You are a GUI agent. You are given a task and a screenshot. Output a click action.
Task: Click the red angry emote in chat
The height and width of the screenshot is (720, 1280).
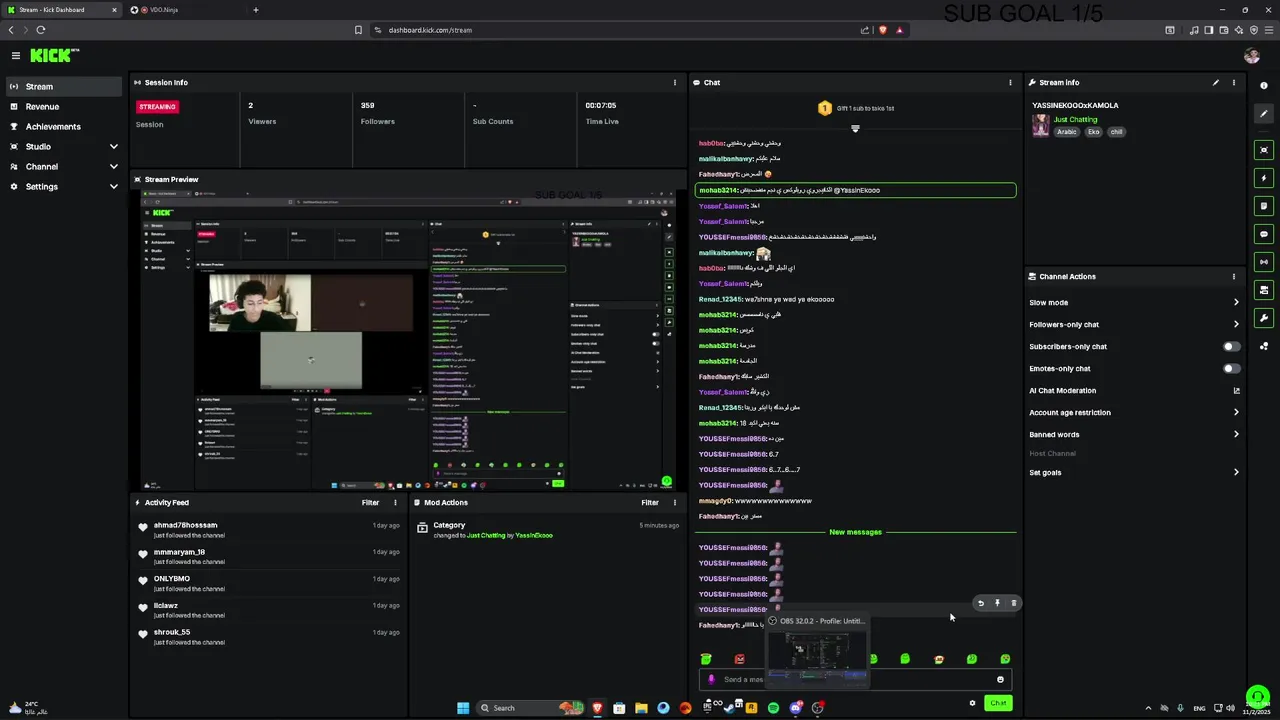739,659
